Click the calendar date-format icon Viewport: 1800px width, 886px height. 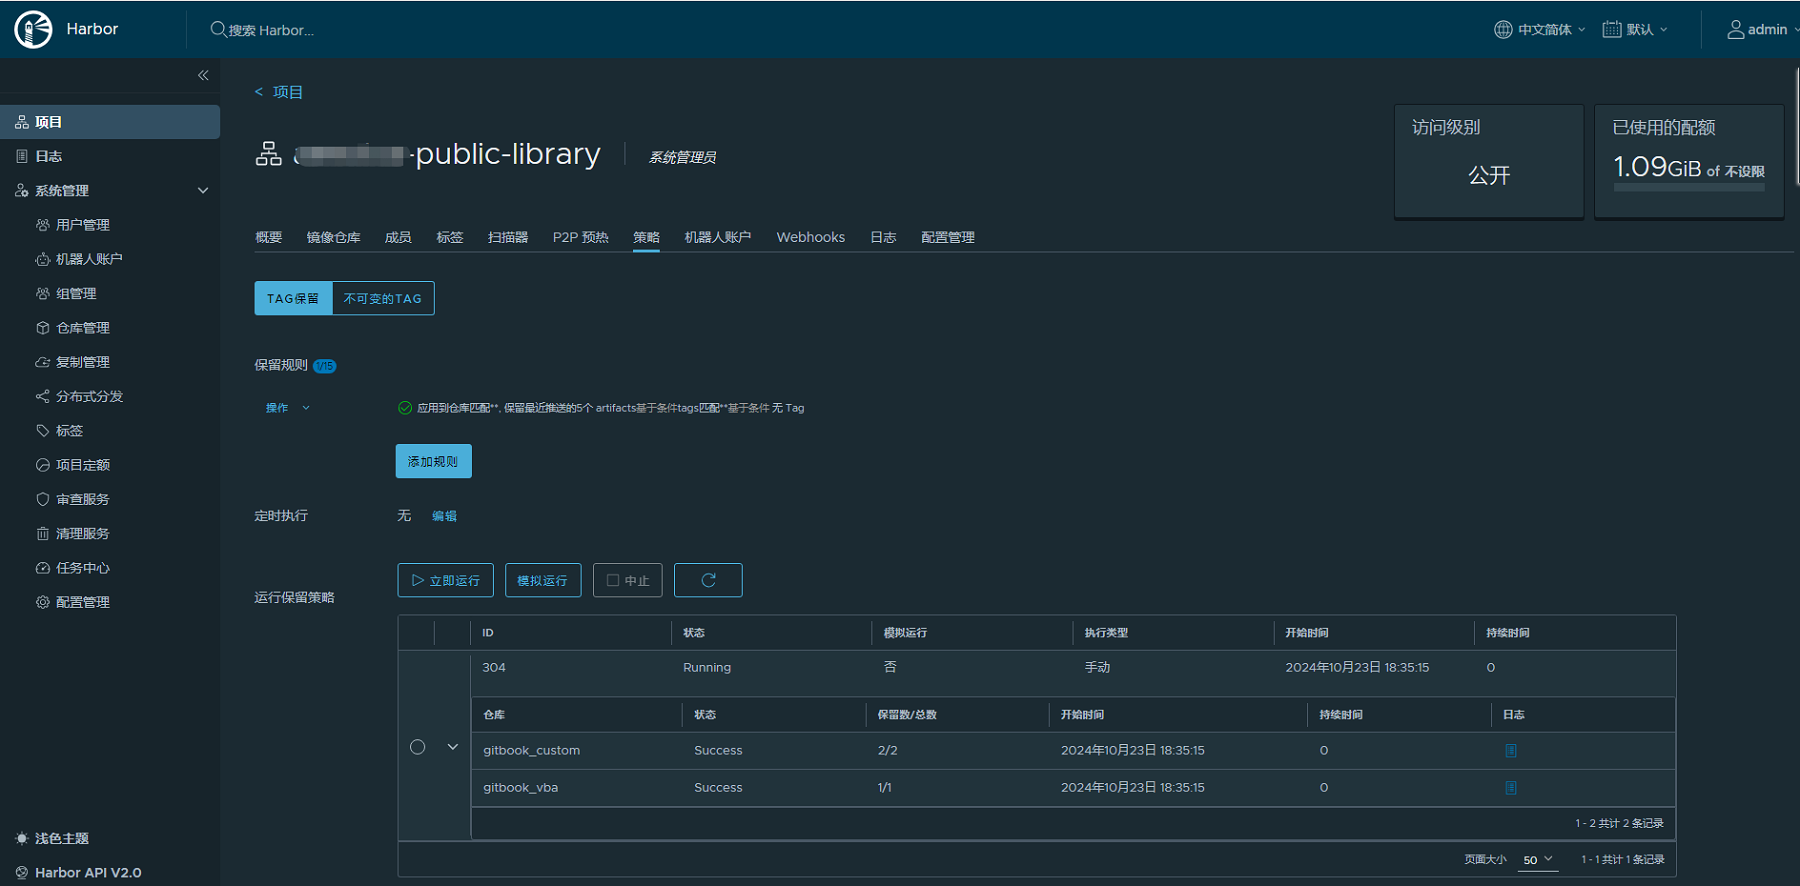(1612, 29)
